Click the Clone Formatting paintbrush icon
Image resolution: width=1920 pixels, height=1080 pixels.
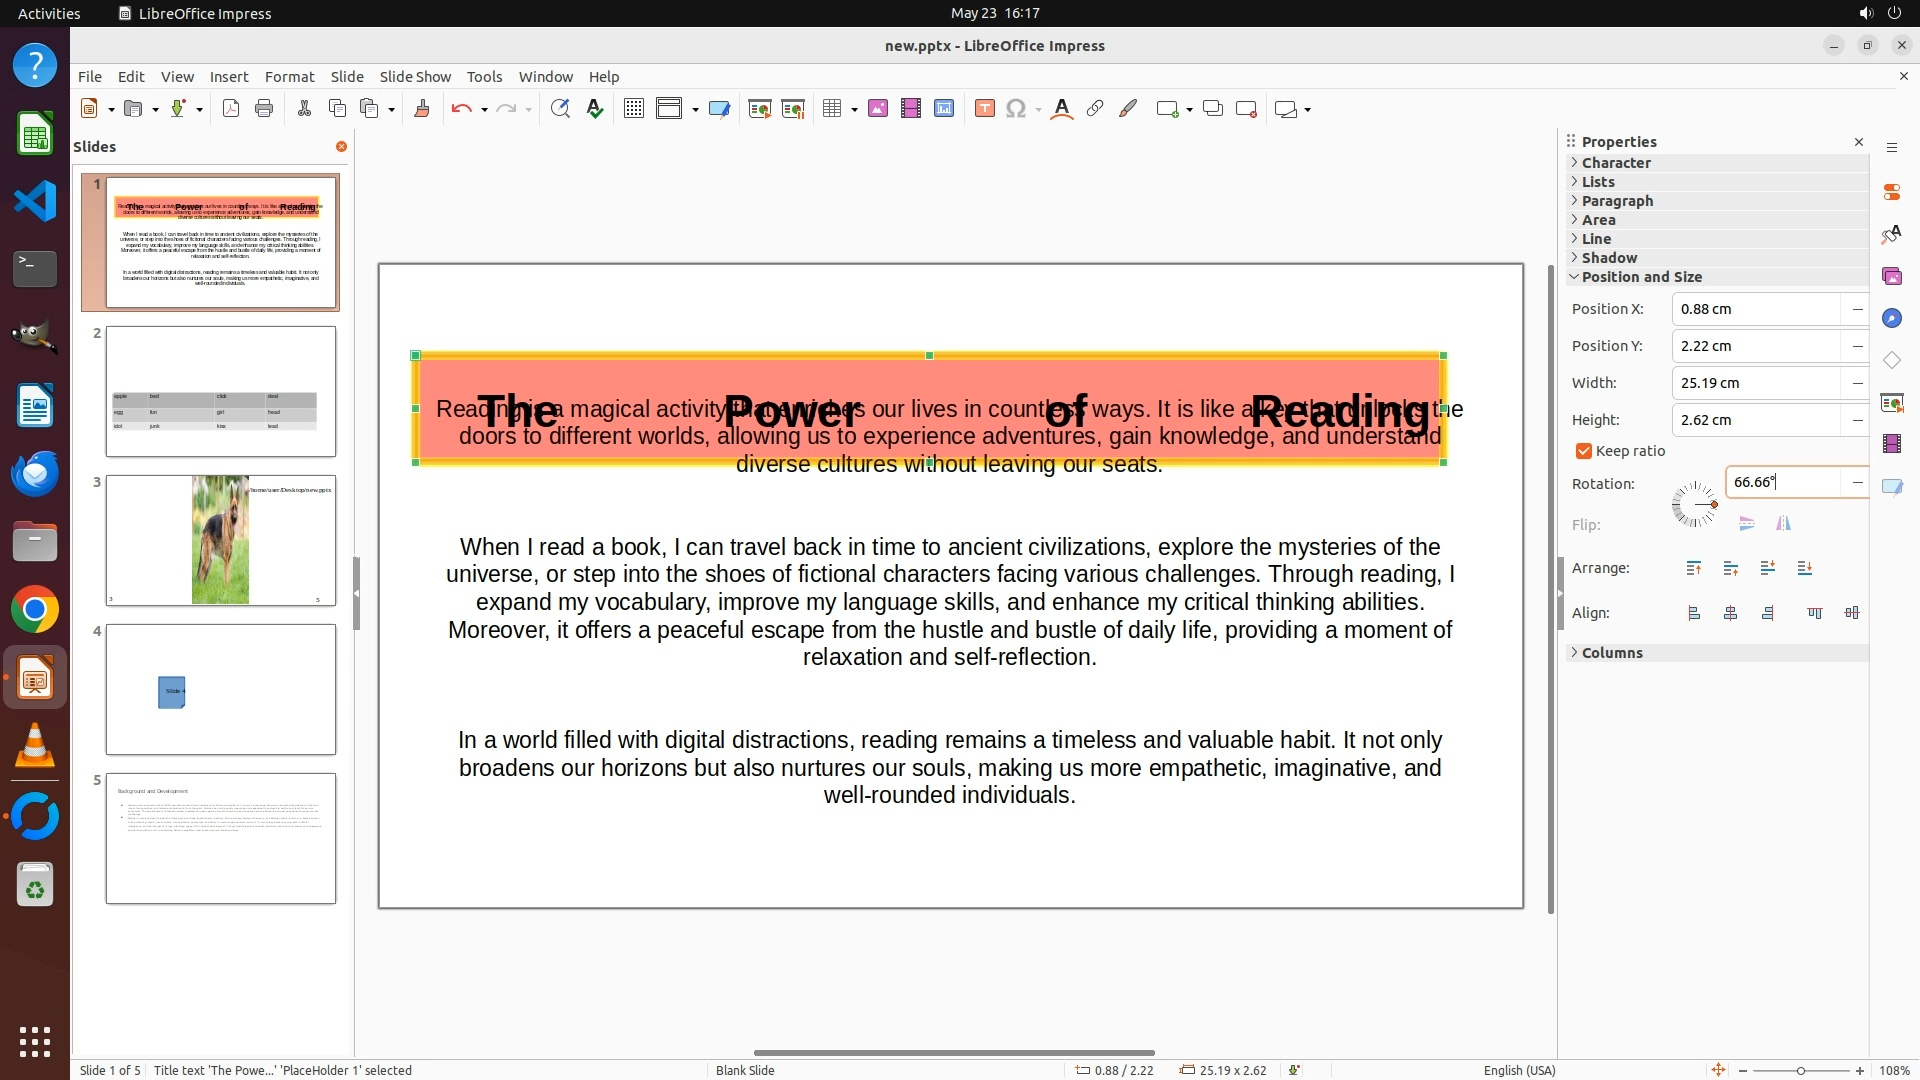click(x=421, y=109)
